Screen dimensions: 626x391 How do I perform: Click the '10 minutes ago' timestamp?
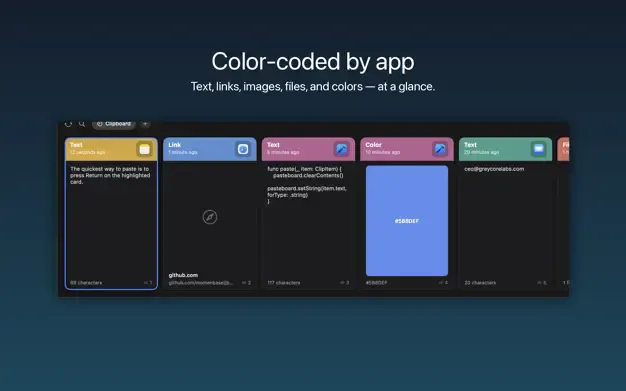pyautogui.click(x=382, y=152)
